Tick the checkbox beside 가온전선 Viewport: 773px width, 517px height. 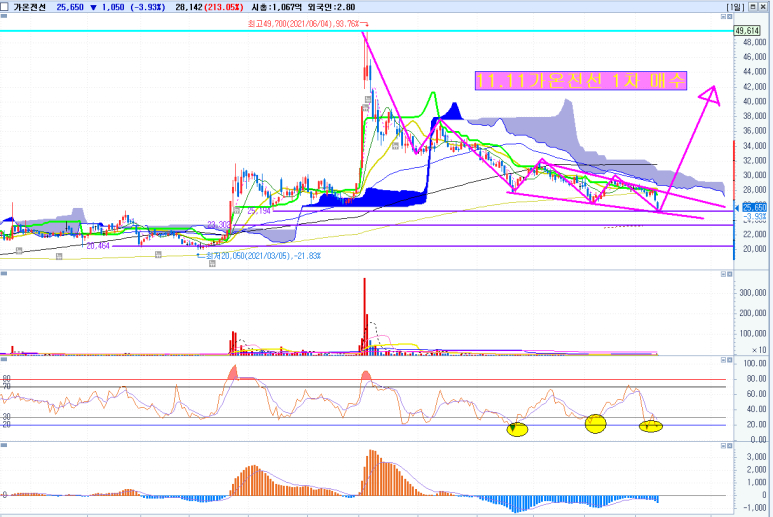[4, 7]
